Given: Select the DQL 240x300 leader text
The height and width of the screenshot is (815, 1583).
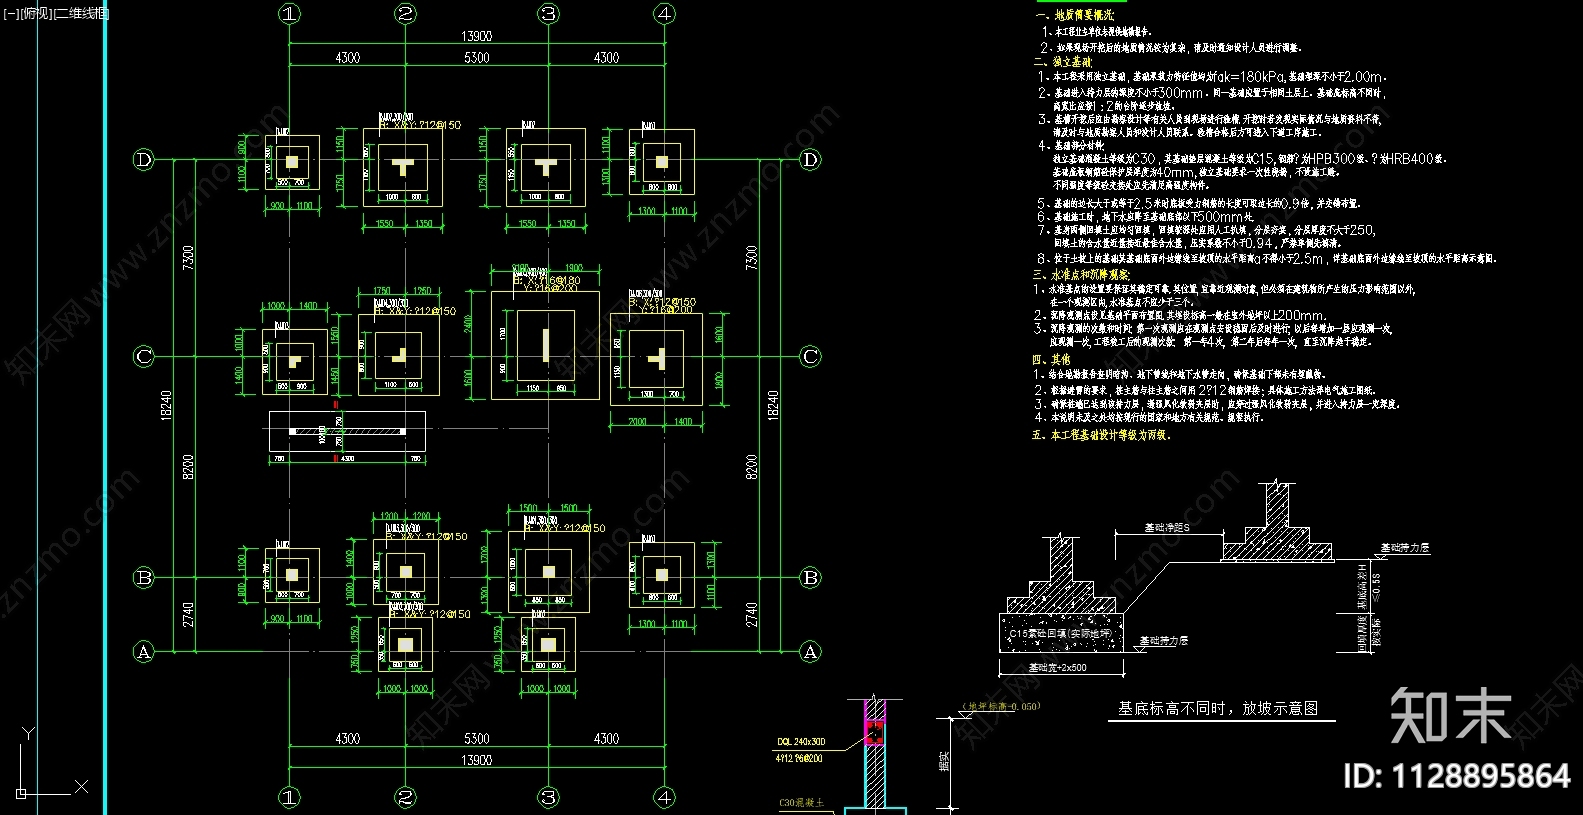Looking at the screenshot, I should point(801,742).
